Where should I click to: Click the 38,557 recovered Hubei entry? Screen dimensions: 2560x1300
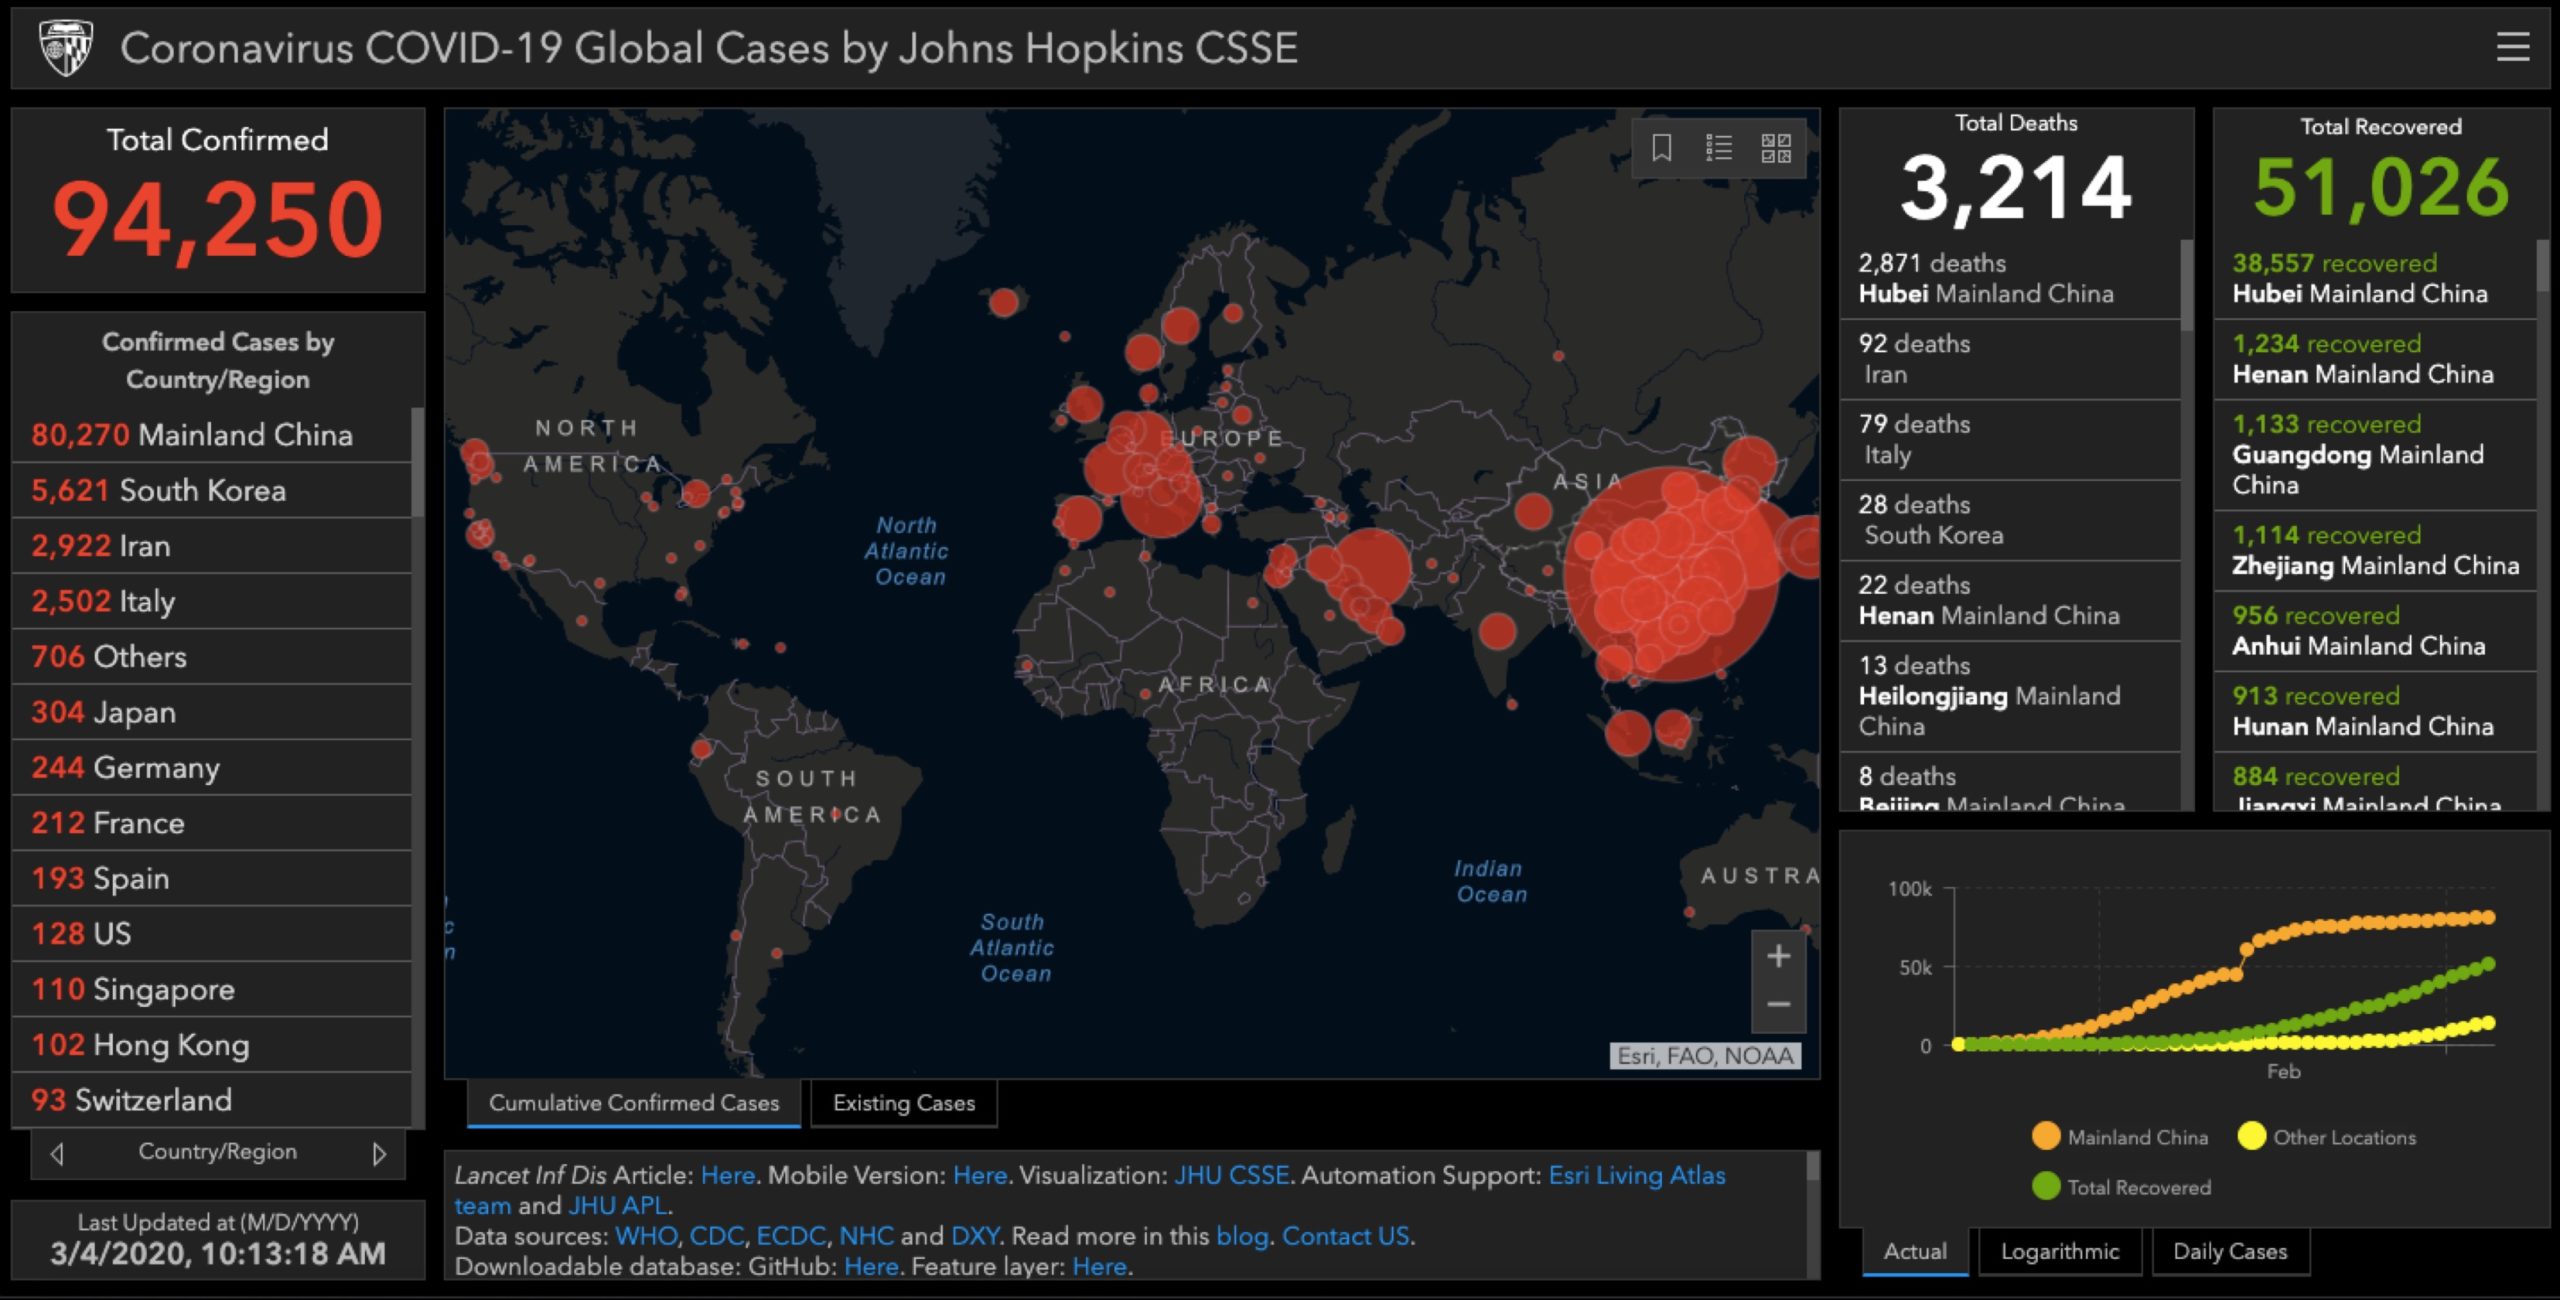[x=2375, y=279]
